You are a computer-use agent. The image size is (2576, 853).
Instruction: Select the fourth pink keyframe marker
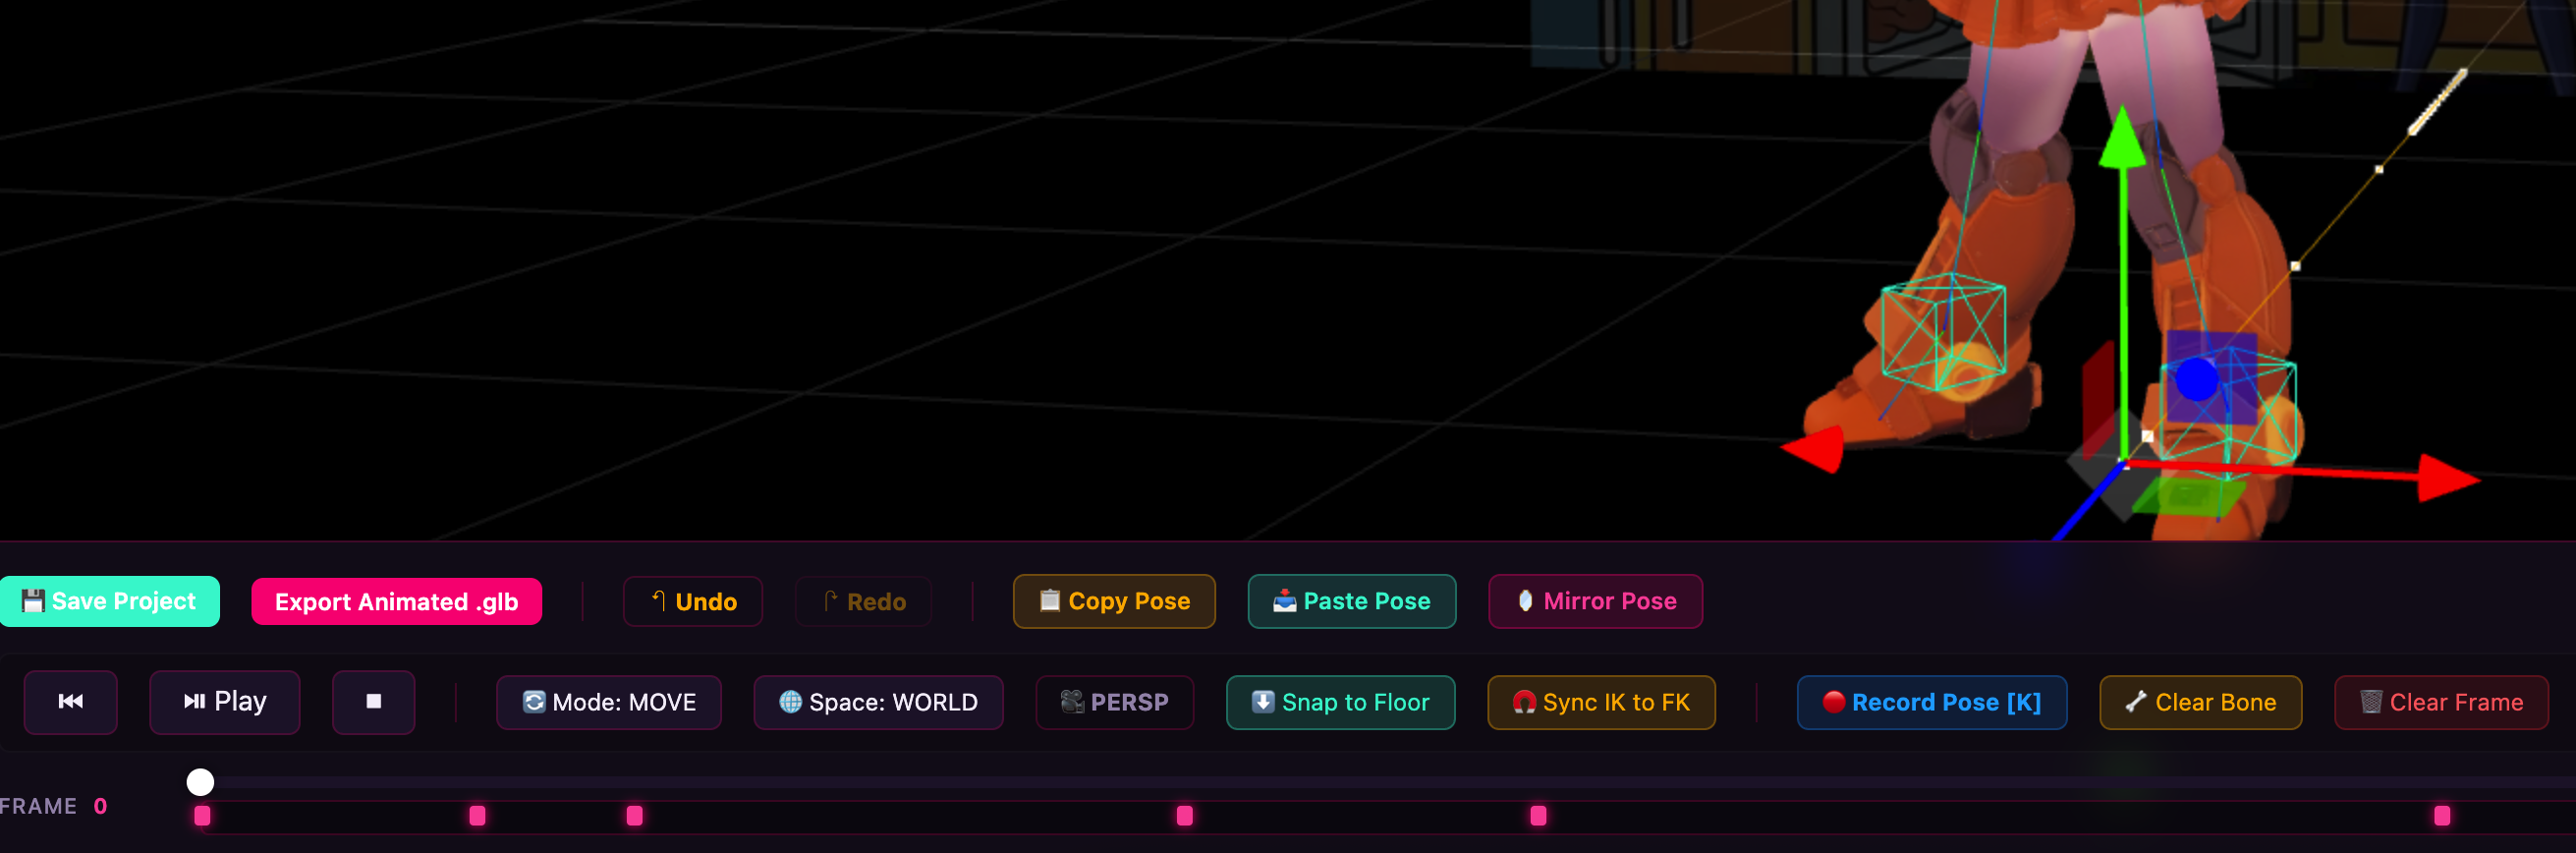coord(1185,816)
